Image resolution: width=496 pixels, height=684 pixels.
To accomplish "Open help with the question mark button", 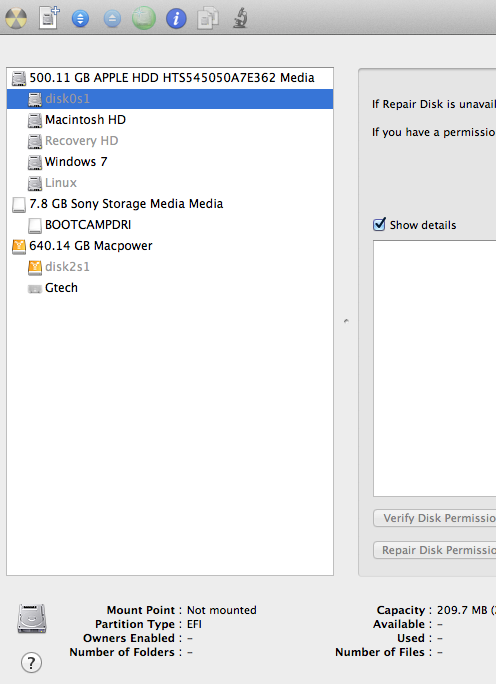I will point(31,663).
